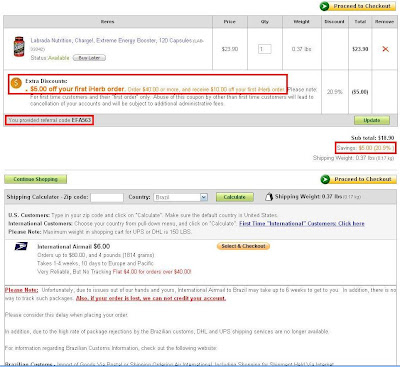Click the green Update button

[372, 120]
